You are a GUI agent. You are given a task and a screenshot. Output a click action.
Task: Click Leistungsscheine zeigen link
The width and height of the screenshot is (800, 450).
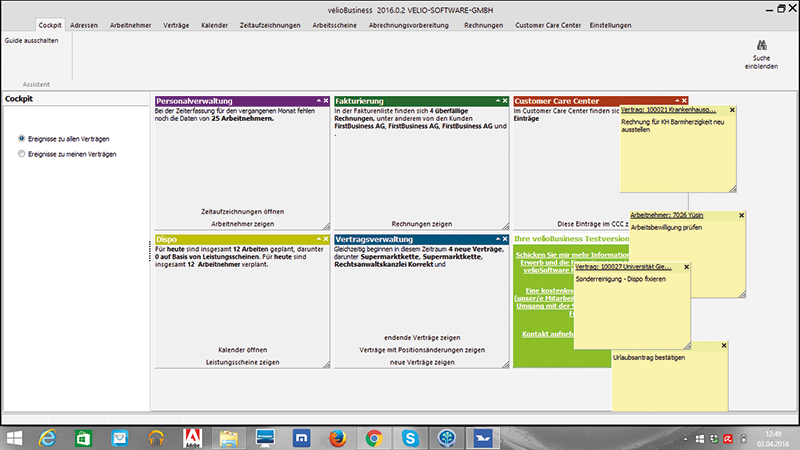pyautogui.click(x=242, y=362)
